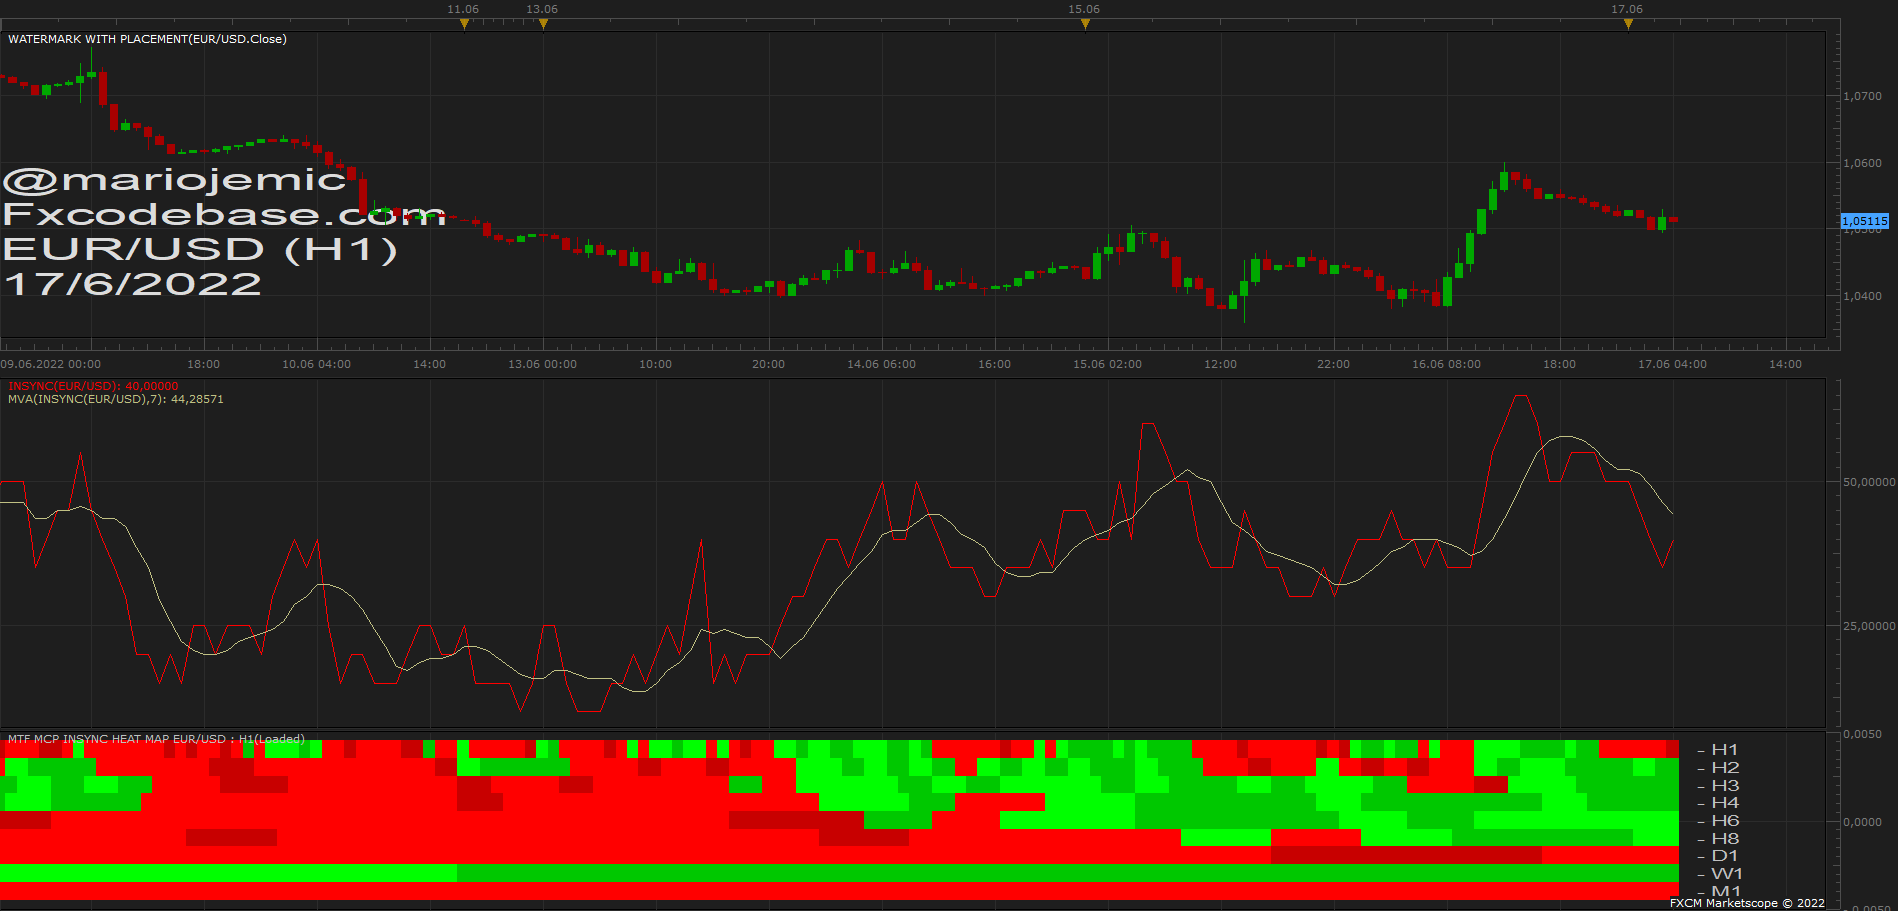Select the WATERMARK WITH PLACEMENT indicator label
The height and width of the screenshot is (911, 1898).
[147, 39]
